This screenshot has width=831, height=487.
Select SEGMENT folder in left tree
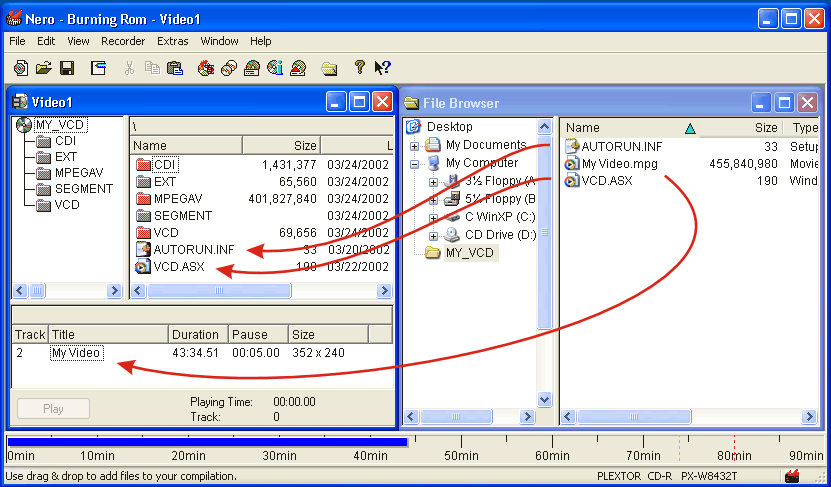[x=84, y=189]
